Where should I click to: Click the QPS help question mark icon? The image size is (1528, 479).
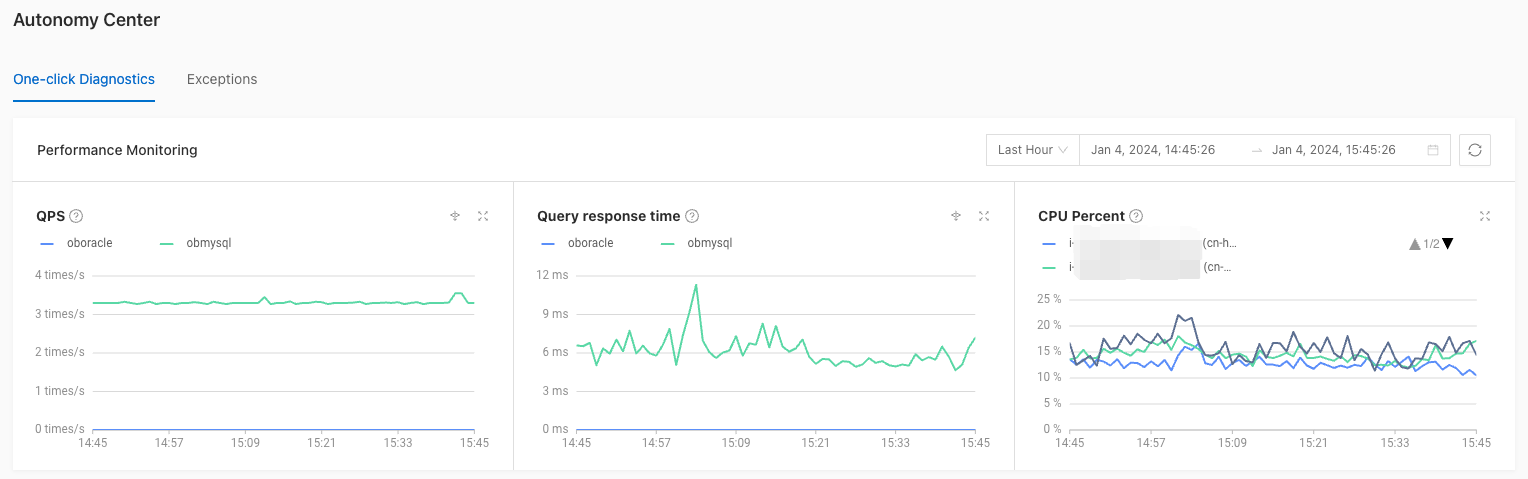pyautogui.click(x=76, y=216)
